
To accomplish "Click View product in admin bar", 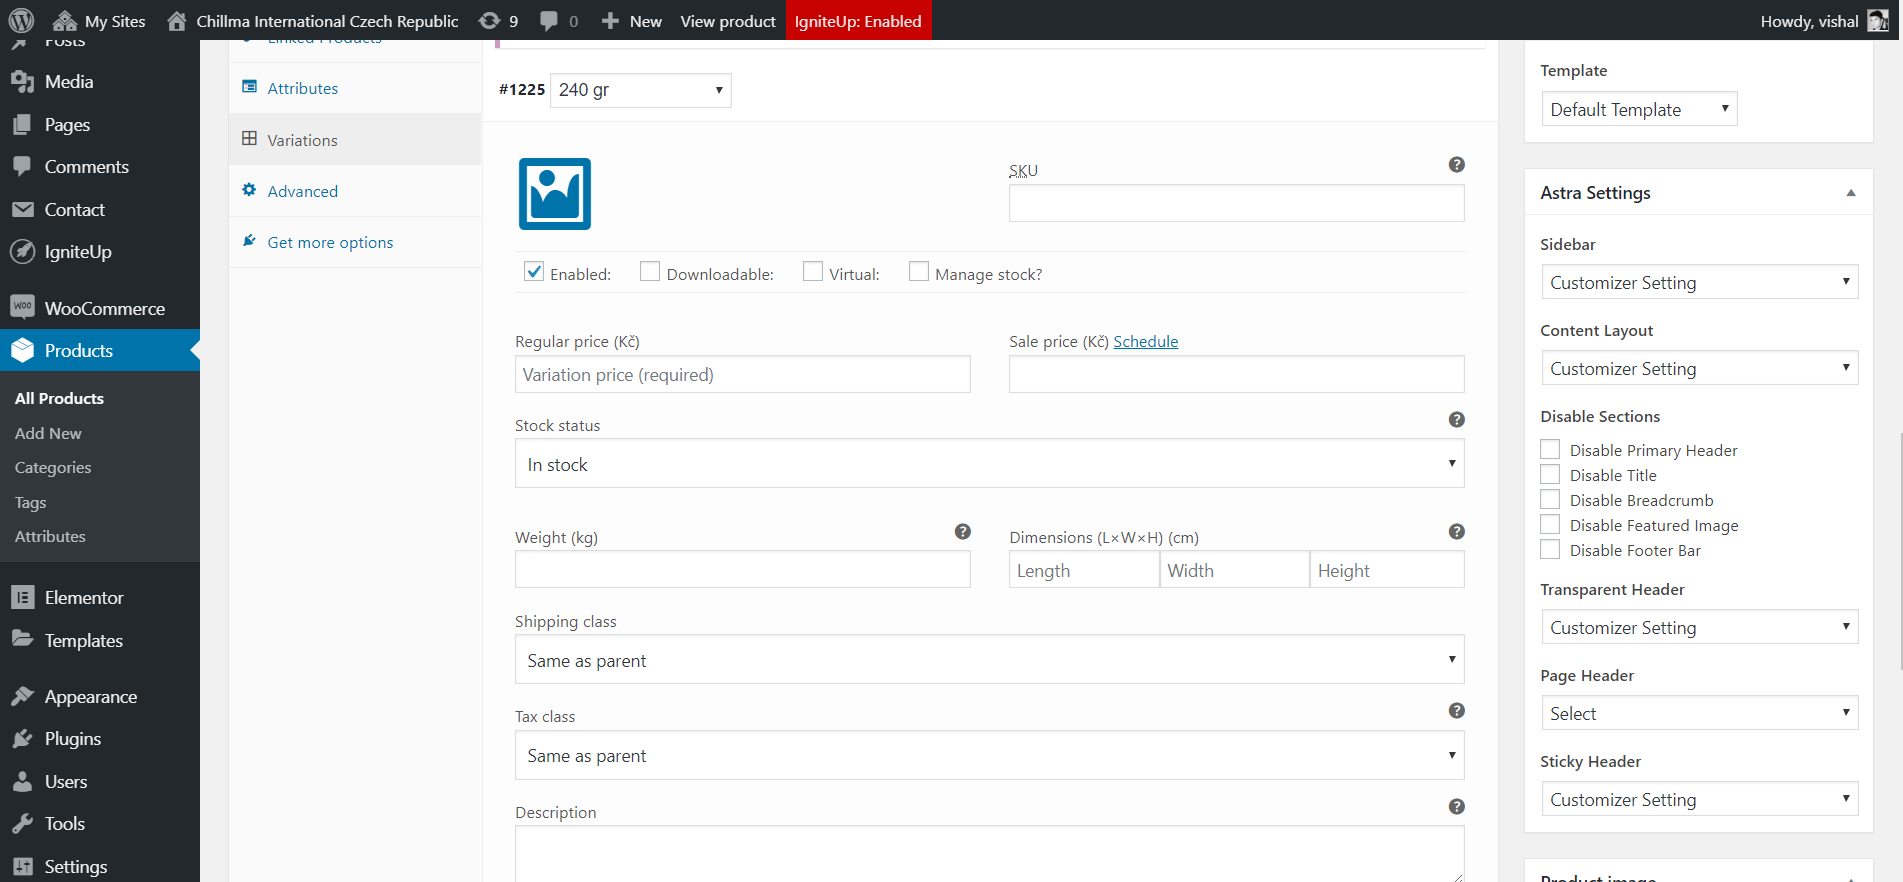I will [x=728, y=21].
